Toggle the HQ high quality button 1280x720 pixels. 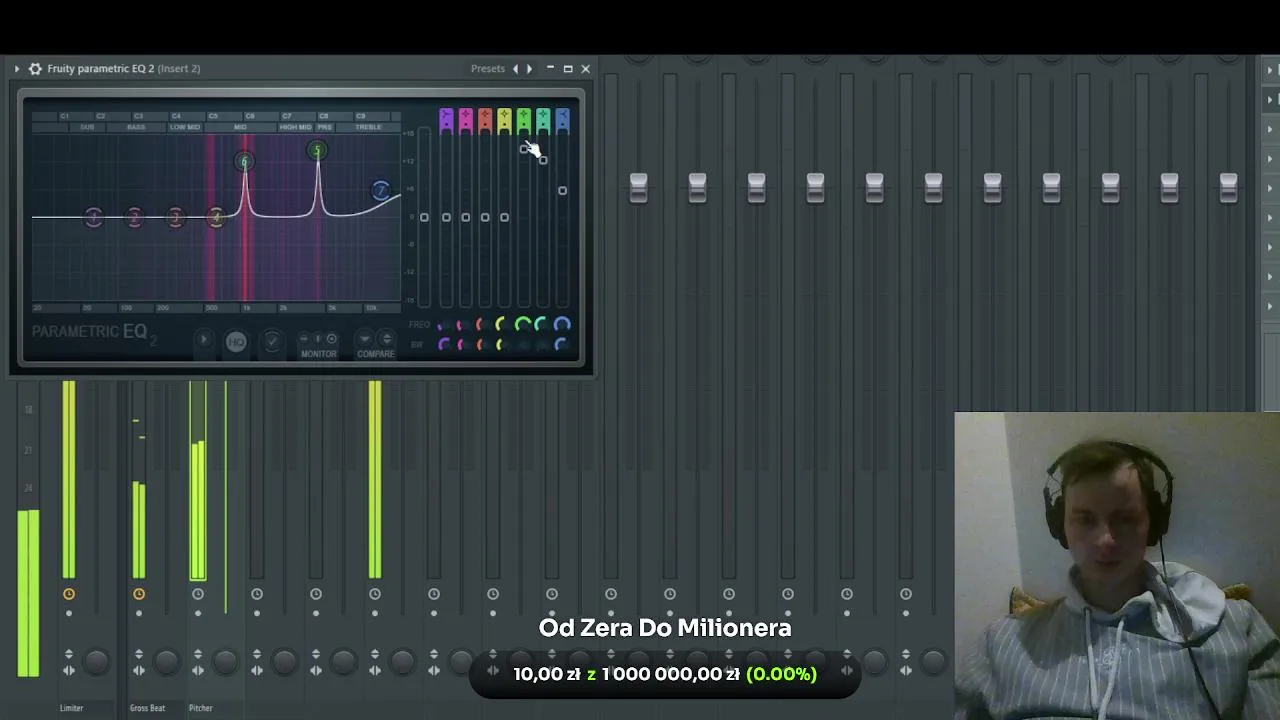[236, 342]
